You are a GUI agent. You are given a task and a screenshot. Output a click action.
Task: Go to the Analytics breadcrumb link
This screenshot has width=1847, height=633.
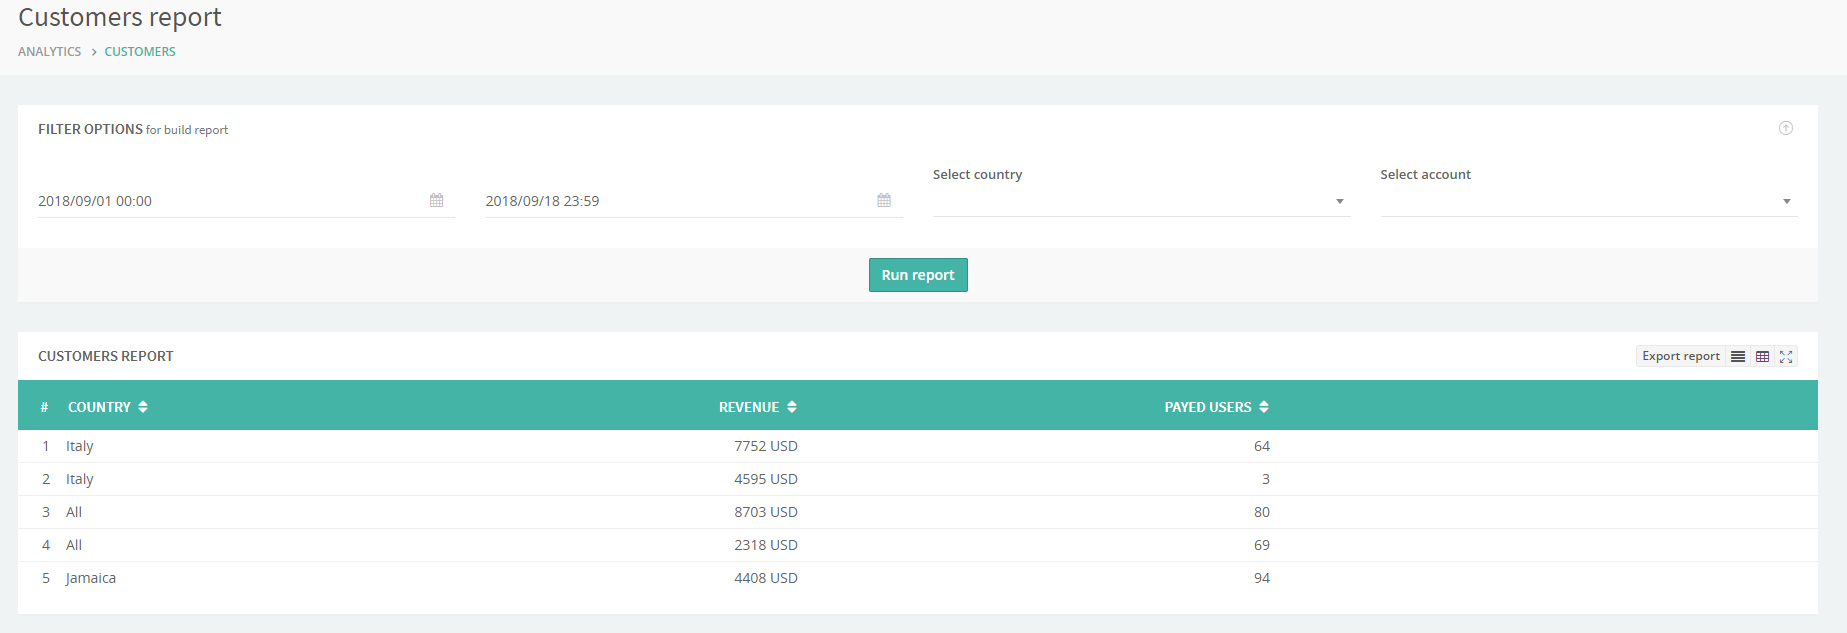[50, 51]
